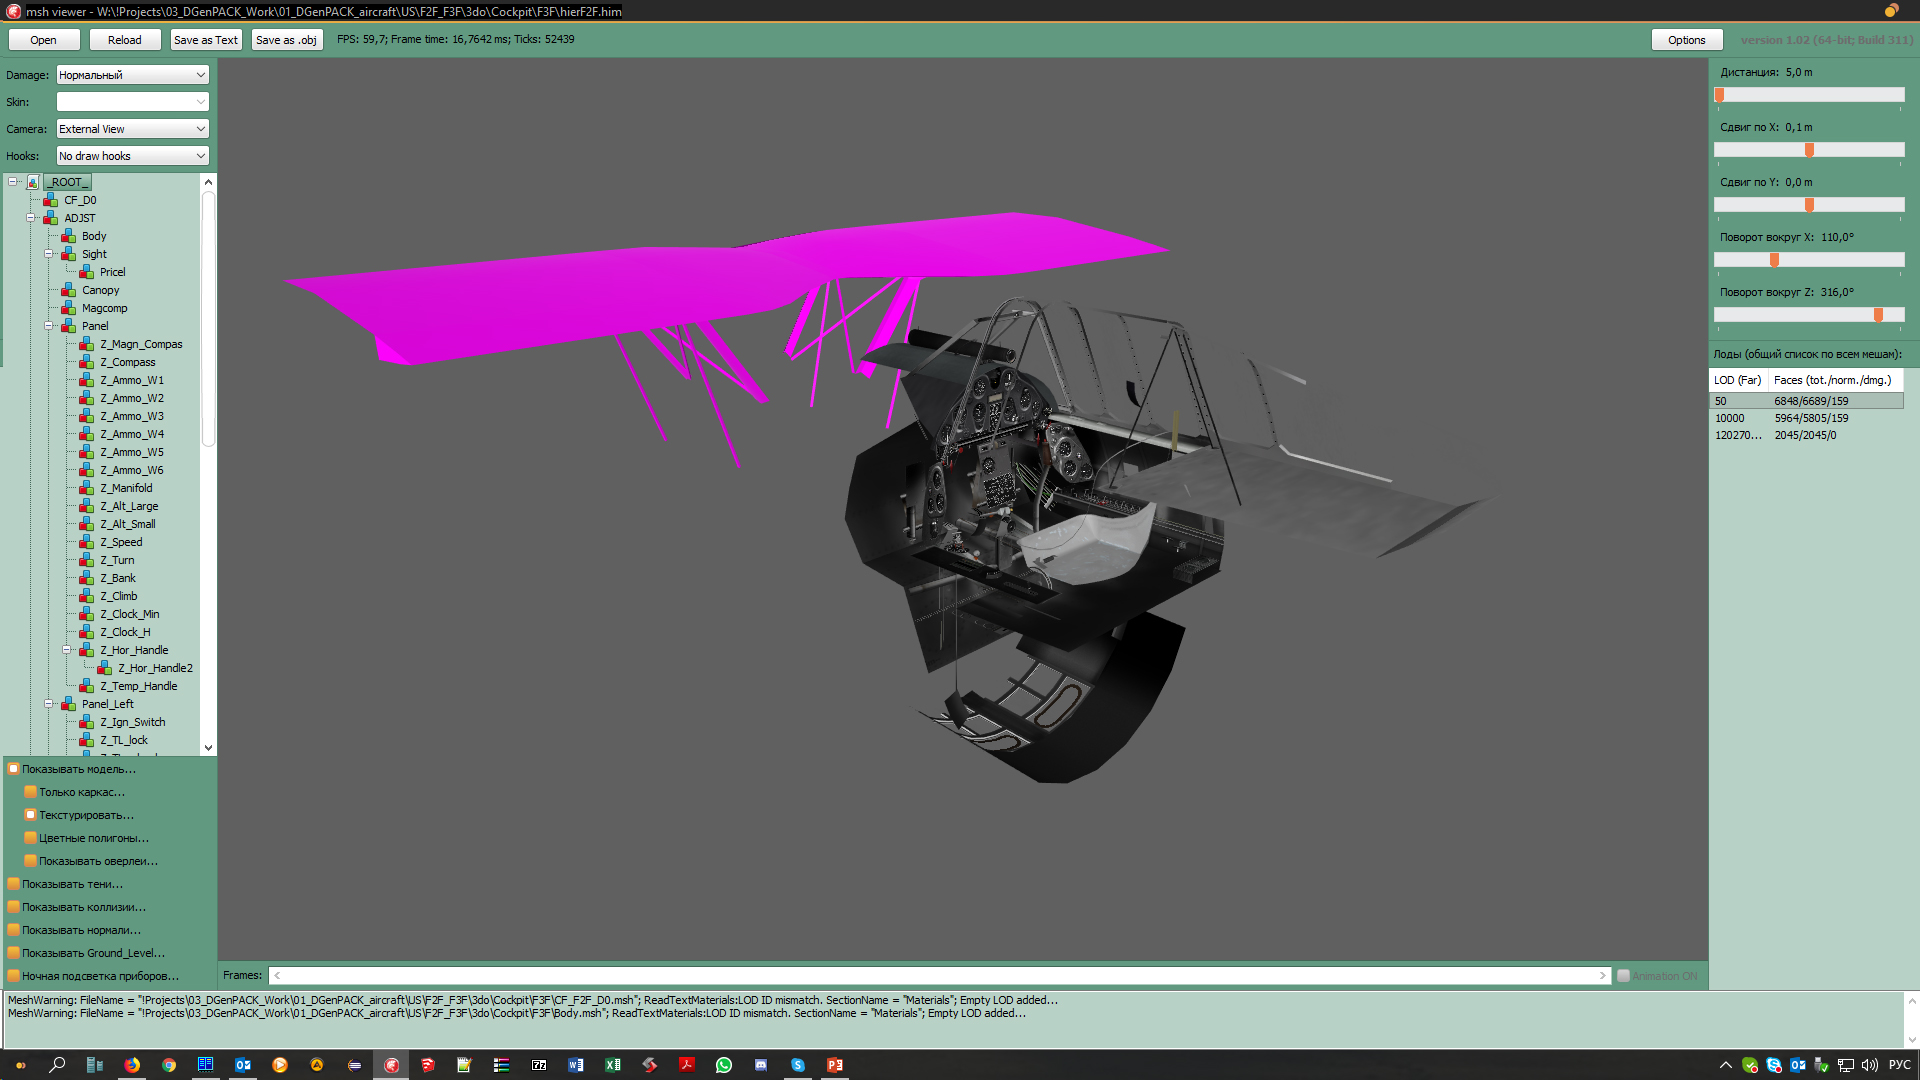Screen dimensions: 1920x1080
Task: Click the Поворот вокруг X slider handle
Action: pos(1774,260)
